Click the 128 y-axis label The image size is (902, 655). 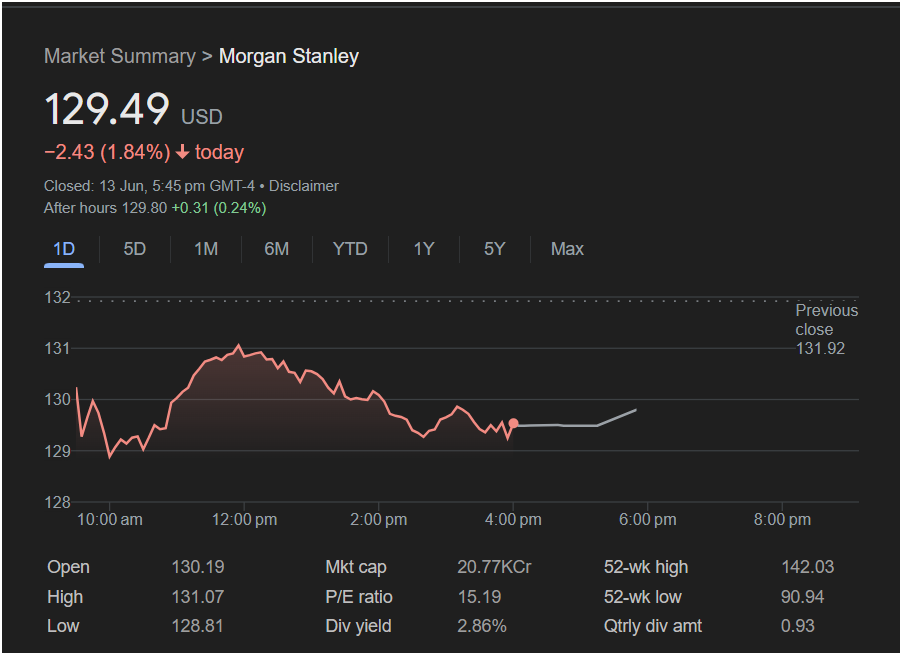58,502
